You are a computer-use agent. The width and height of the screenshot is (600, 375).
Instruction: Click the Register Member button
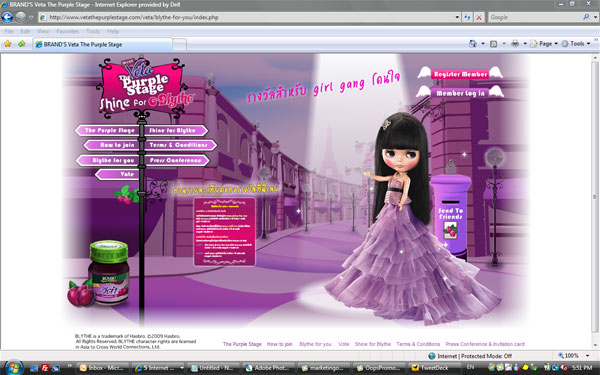[460, 74]
